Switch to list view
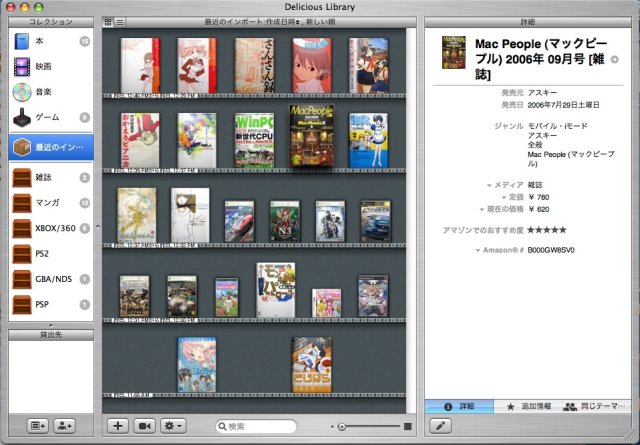 (120, 22)
